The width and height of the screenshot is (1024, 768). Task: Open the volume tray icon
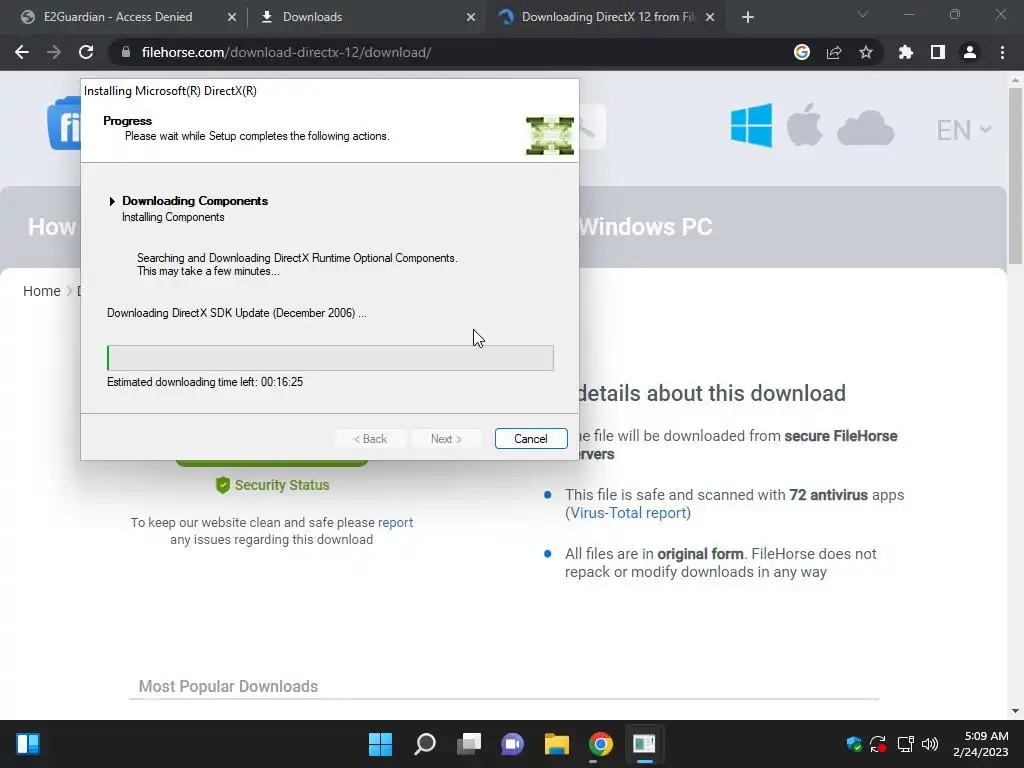click(x=930, y=744)
